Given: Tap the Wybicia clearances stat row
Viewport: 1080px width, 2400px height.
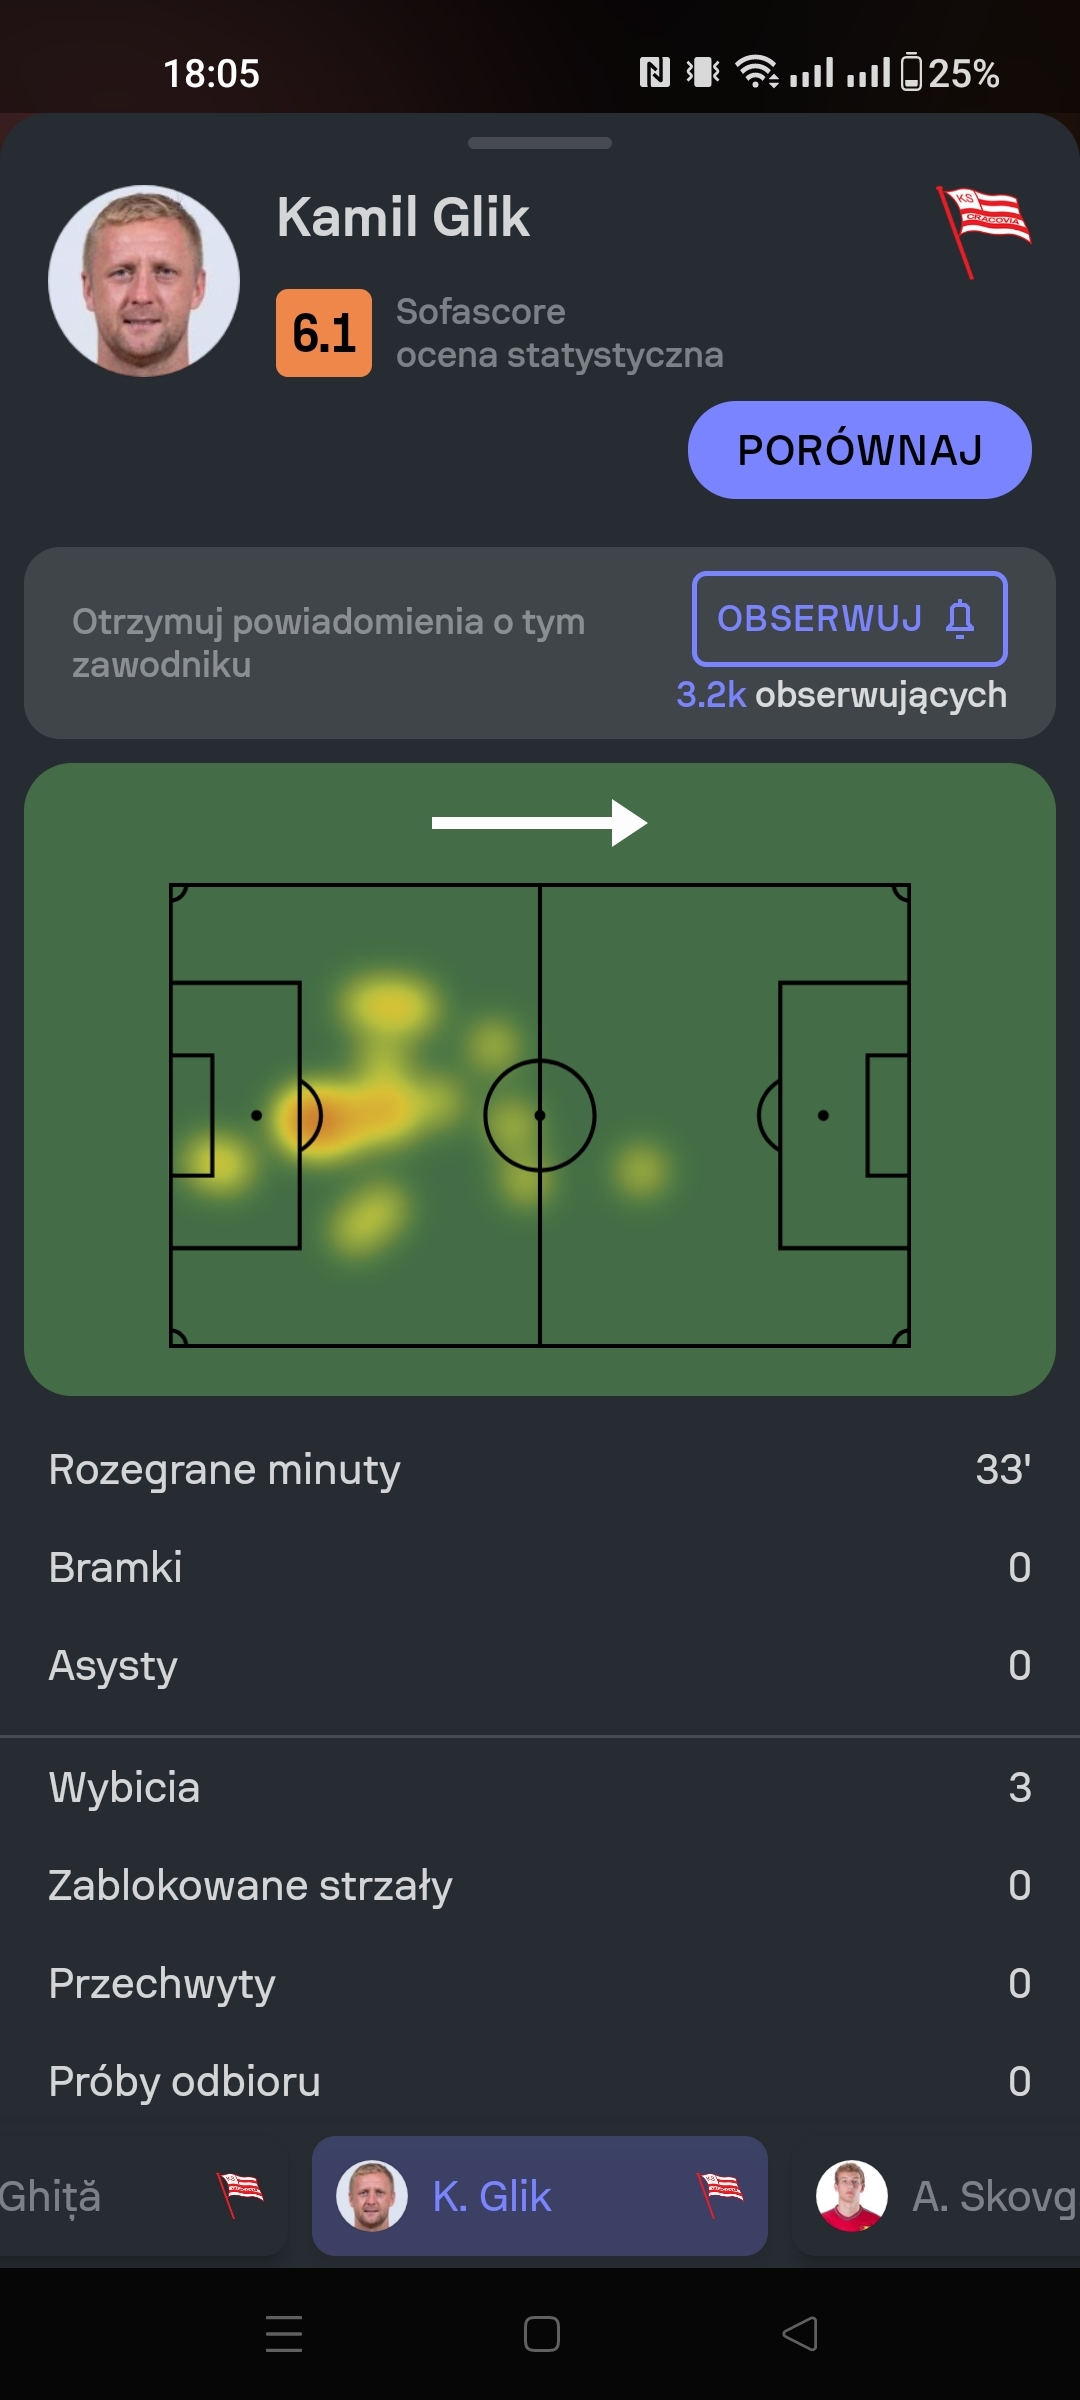Looking at the screenshot, I should click(540, 1787).
